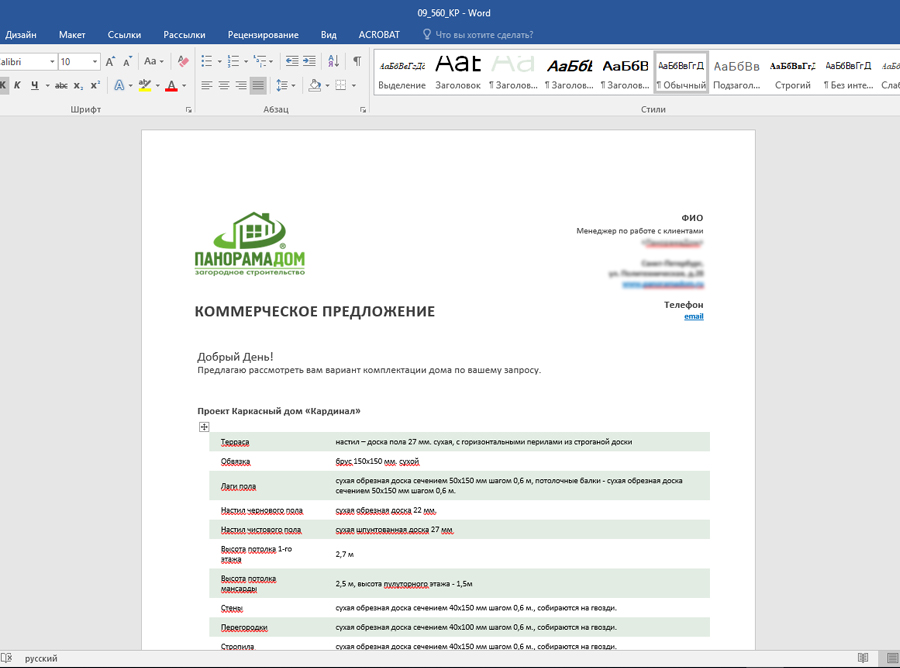Click the русский language indicator in the status bar
Image resolution: width=900 pixels, height=668 pixels.
point(41,658)
